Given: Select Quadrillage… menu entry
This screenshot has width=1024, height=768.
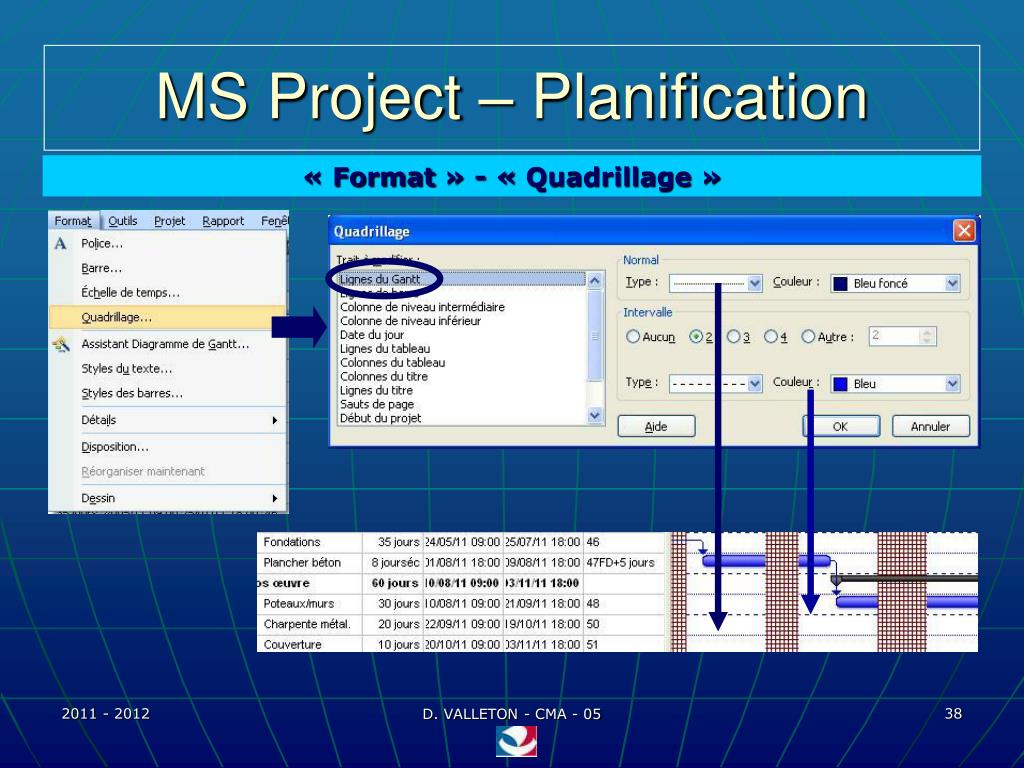Looking at the screenshot, I should [167, 317].
